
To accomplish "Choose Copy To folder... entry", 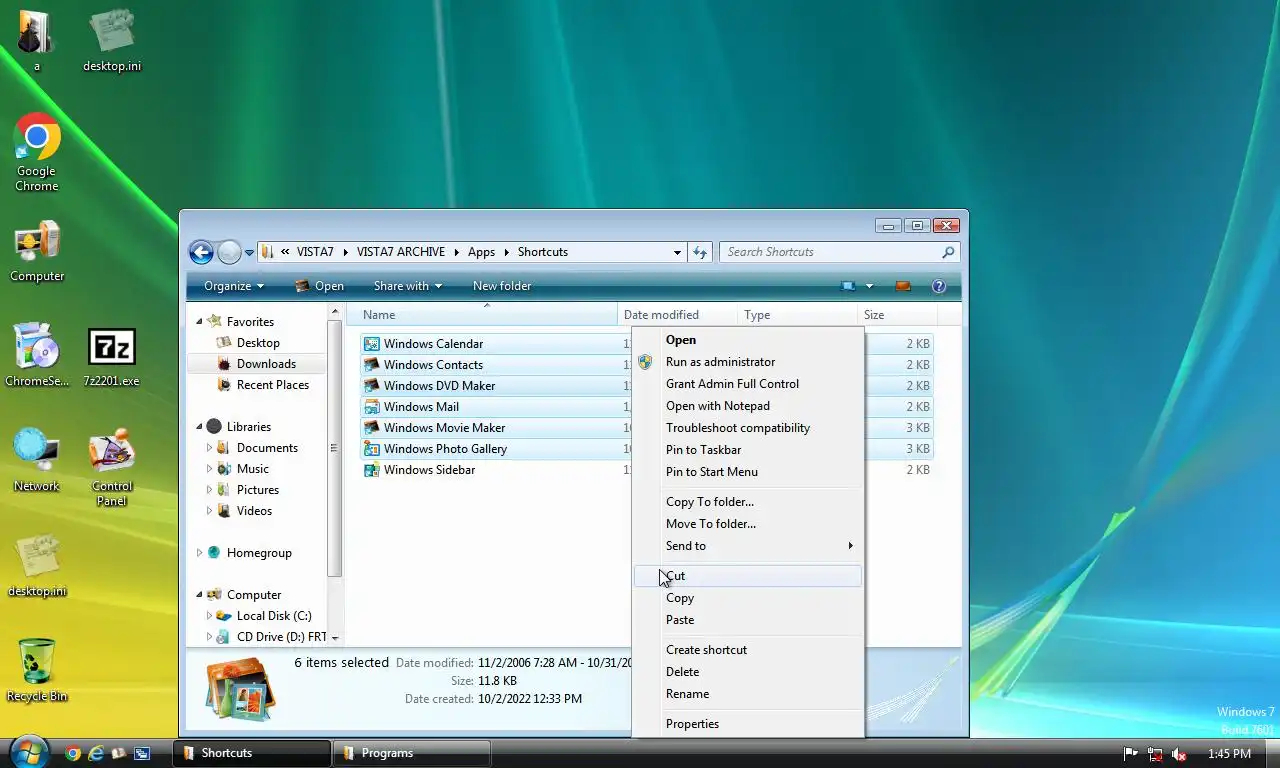I will point(748,502).
